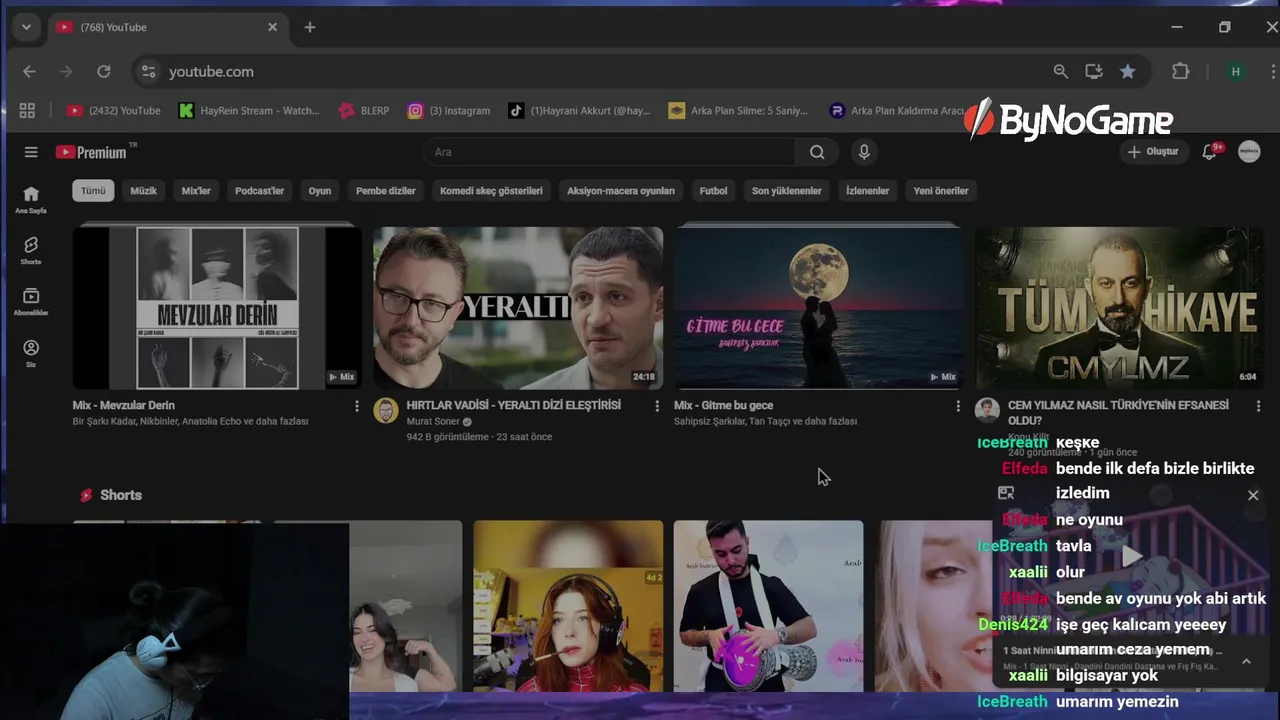Click the search magnifier button
The image size is (1280, 720).
817,152
